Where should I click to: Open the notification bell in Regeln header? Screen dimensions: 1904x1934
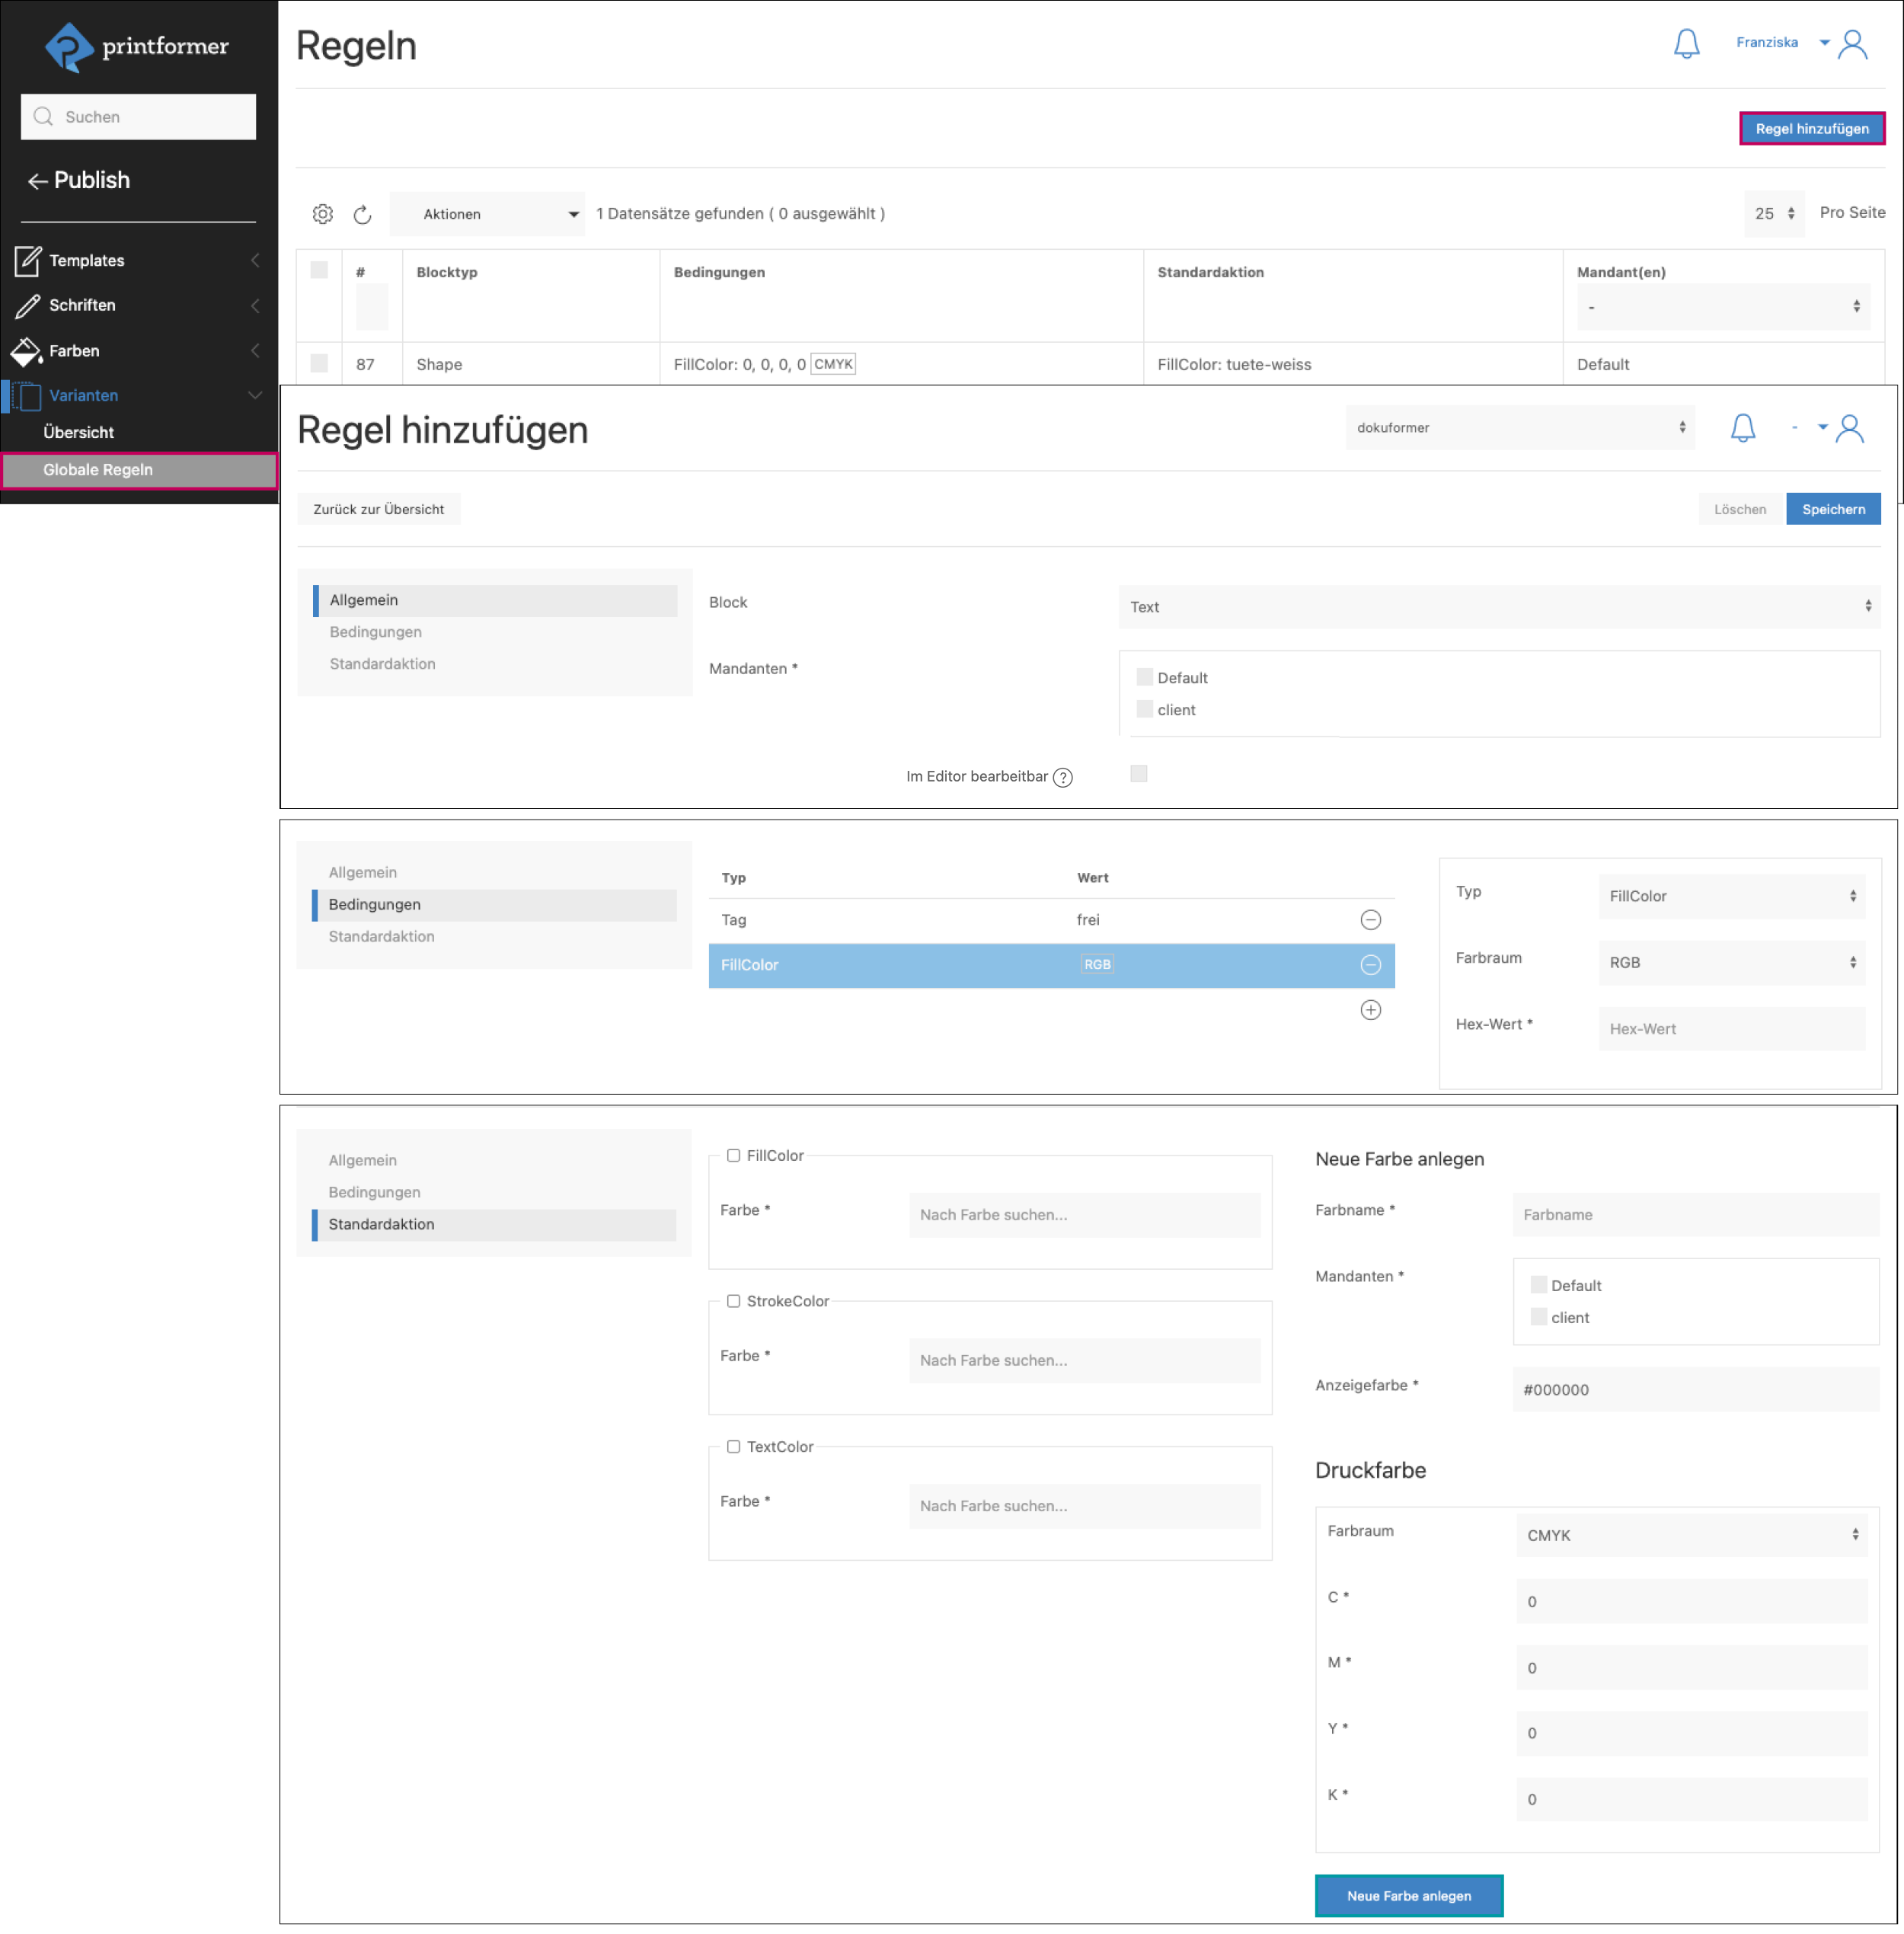[x=1686, y=43]
